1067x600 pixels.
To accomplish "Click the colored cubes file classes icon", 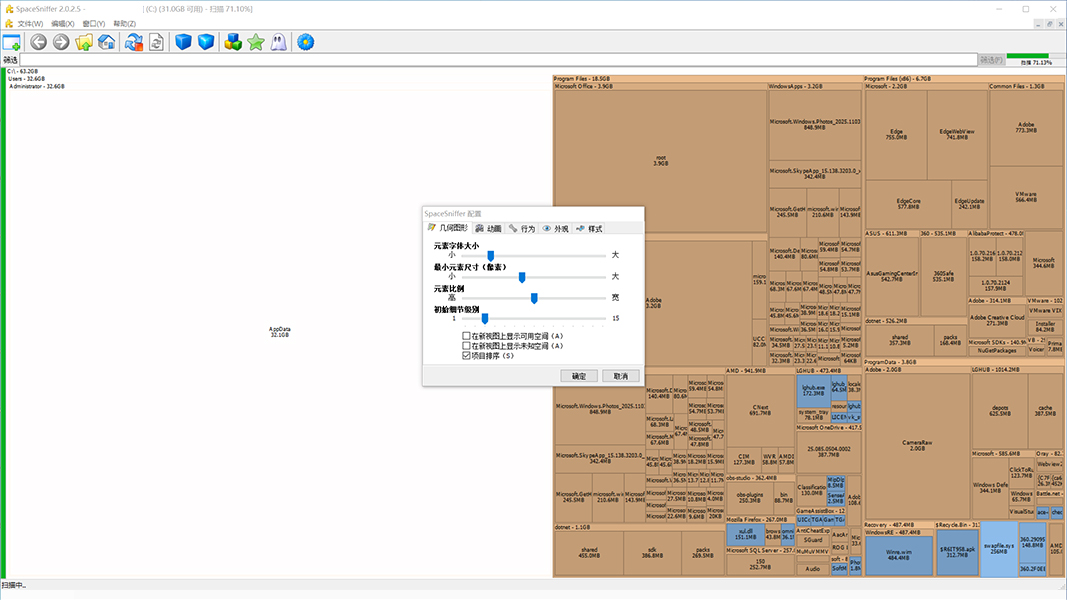I will point(233,42).
